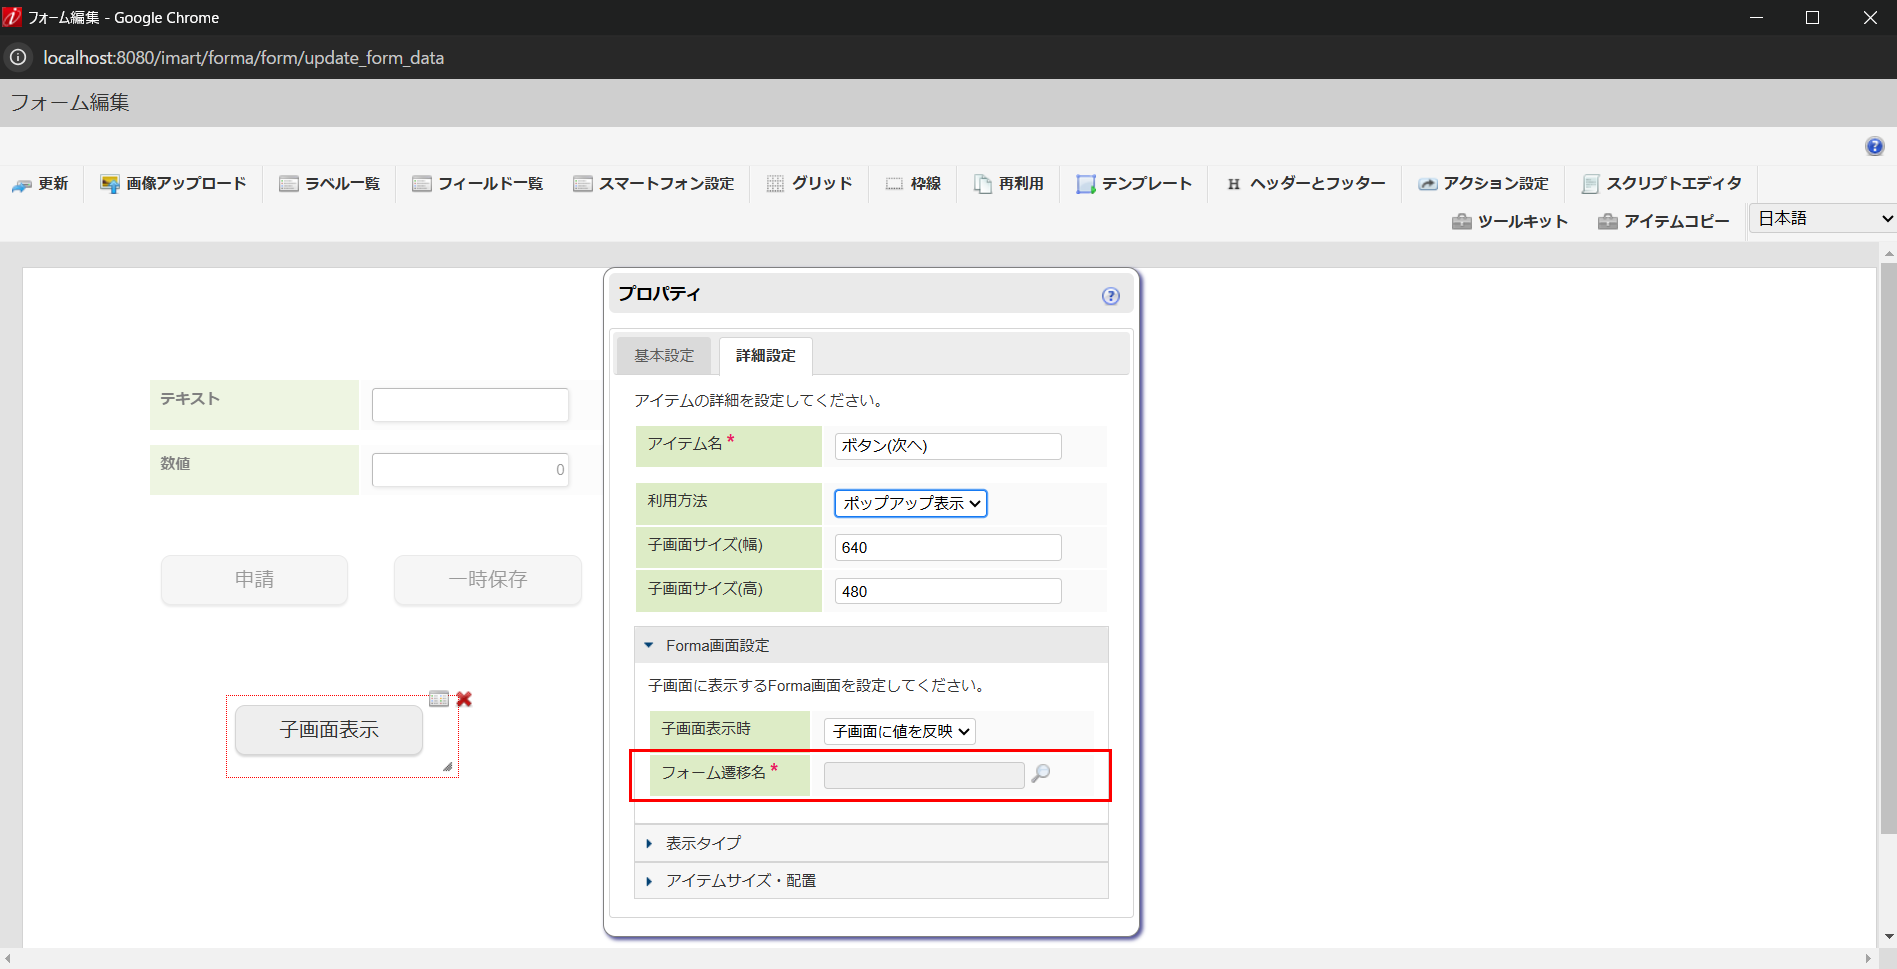Viewport: 1897px width, 969px height.
Task: Select the 詳細設定 tab
Action: pyautogui.click(x=764, y=355)
